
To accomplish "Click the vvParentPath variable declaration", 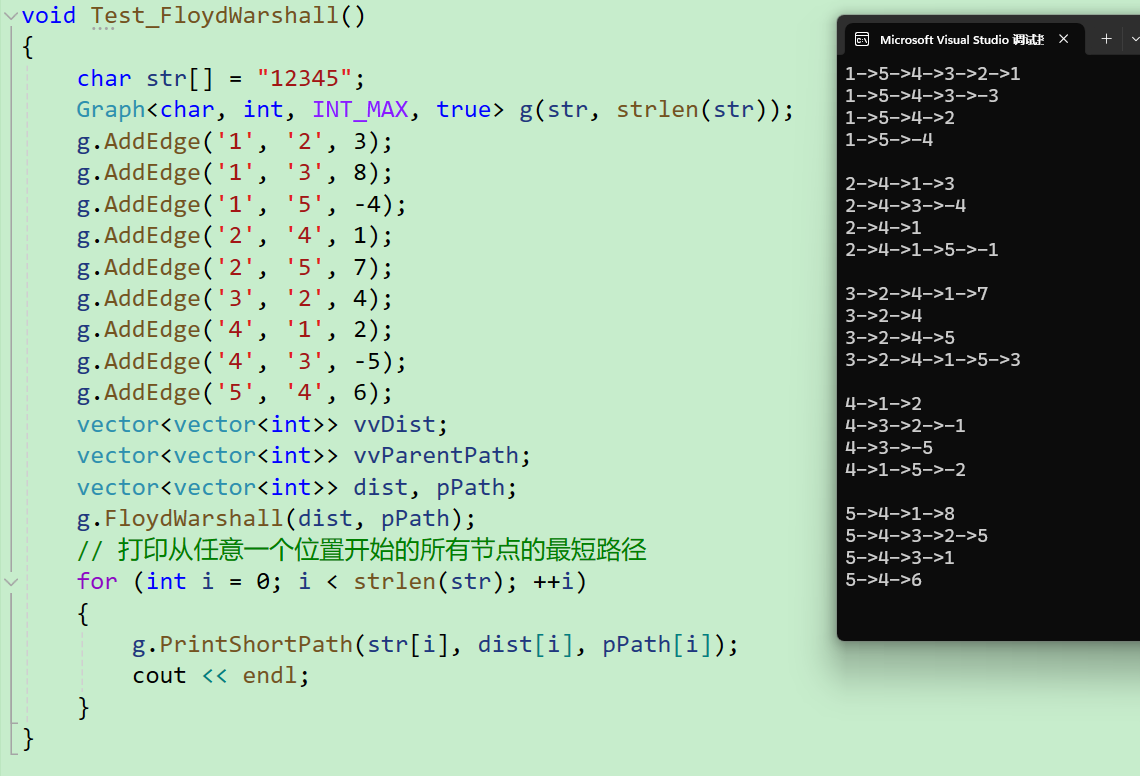I will (304, 455).
